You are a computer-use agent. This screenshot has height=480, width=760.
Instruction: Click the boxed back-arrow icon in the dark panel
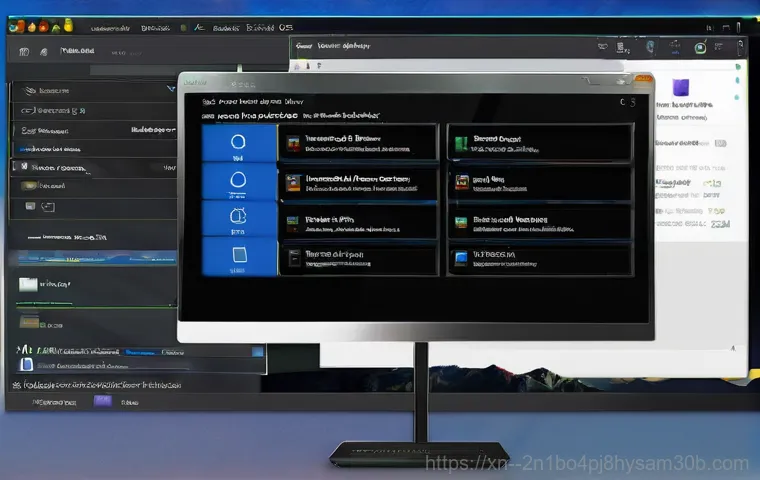[48, 207]
